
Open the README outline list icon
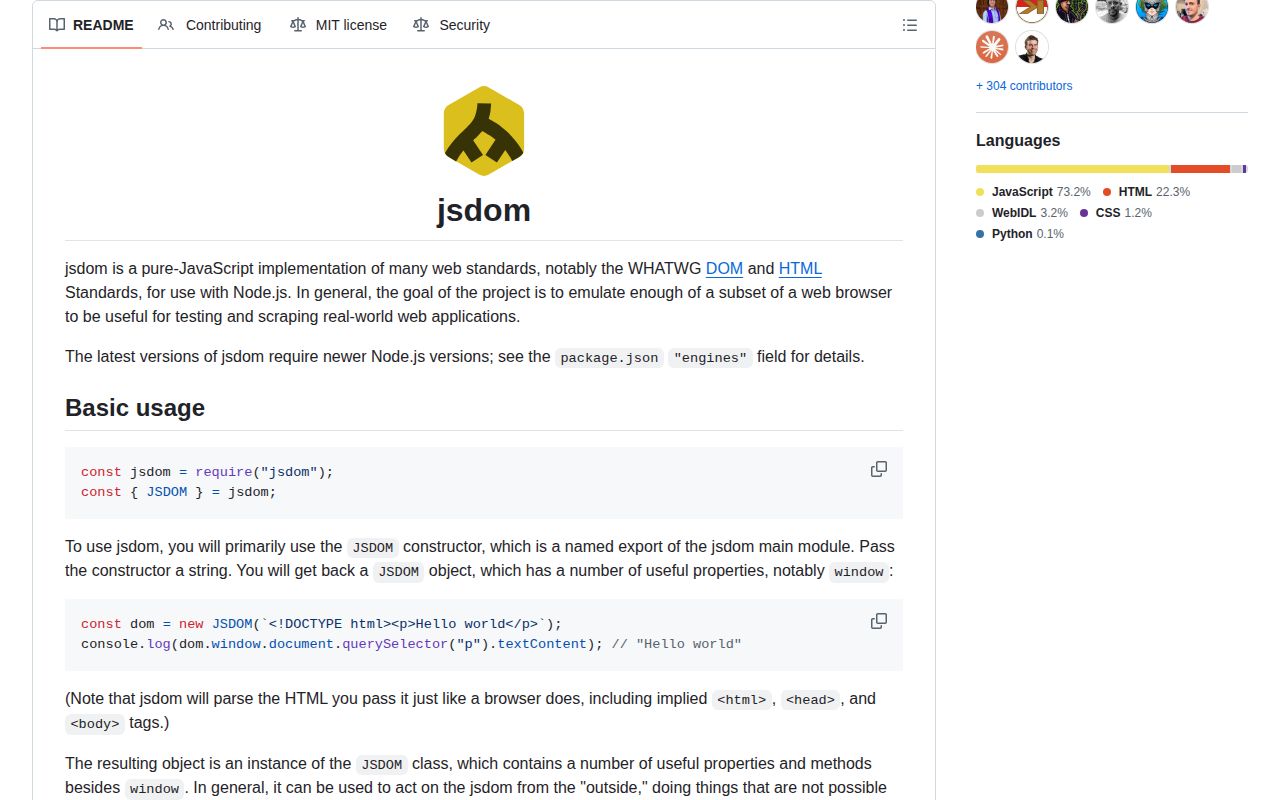pyautogui.click(x=909, y=25)
